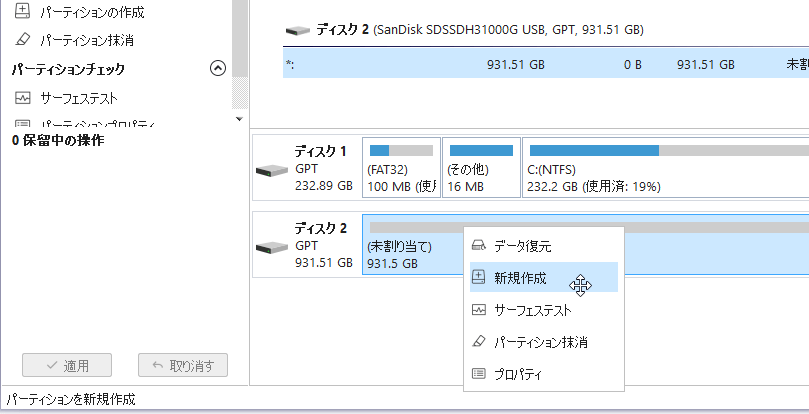Click the 未割り当て 931.5 GB partition block
The height and width of the screenshot is (414, 809).
pos(410,254)
